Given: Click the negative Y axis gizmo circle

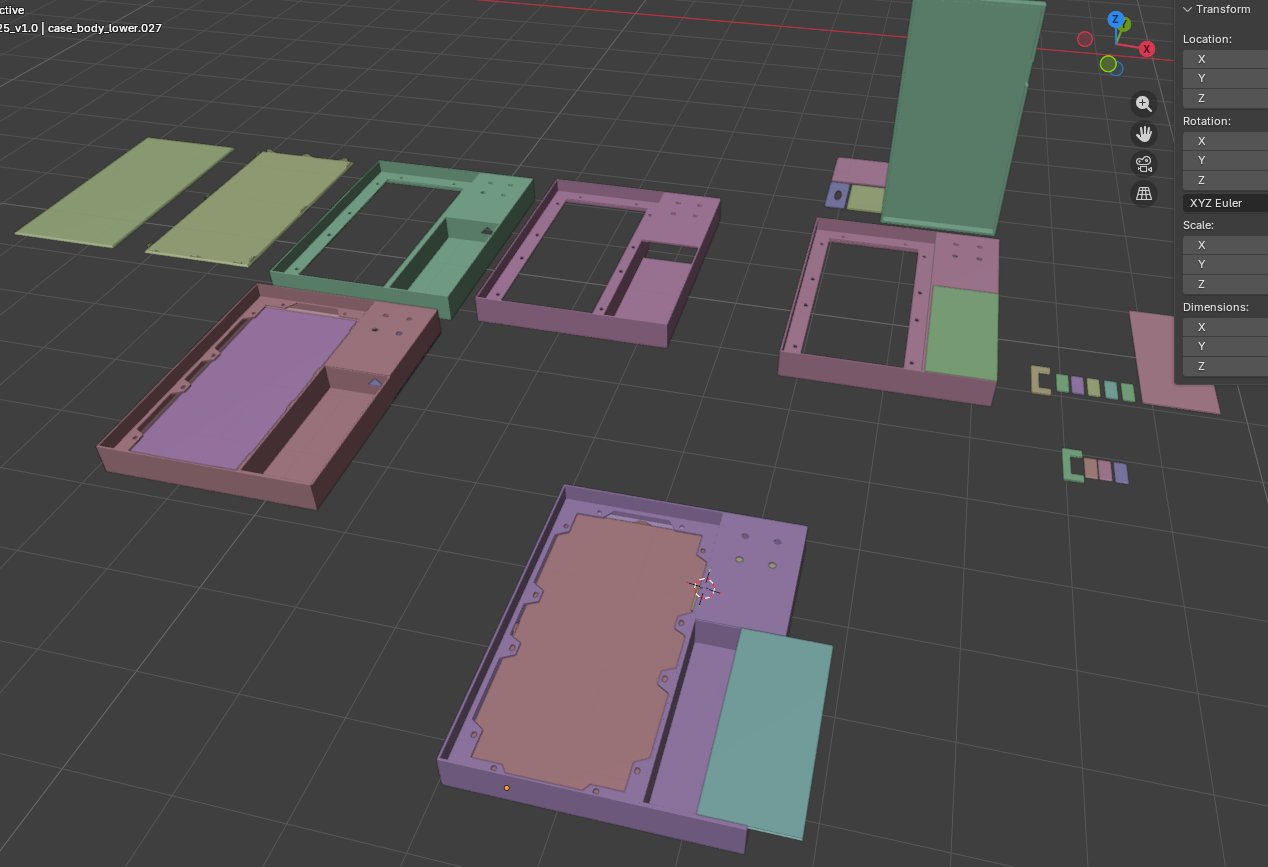Looking at the screenshot, I should pos(1108,64).
